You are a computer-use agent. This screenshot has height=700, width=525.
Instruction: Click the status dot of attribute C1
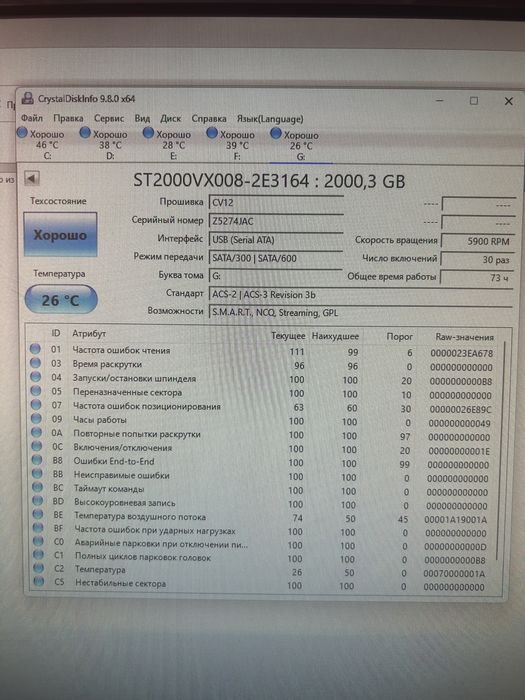(x=39, y=554)
